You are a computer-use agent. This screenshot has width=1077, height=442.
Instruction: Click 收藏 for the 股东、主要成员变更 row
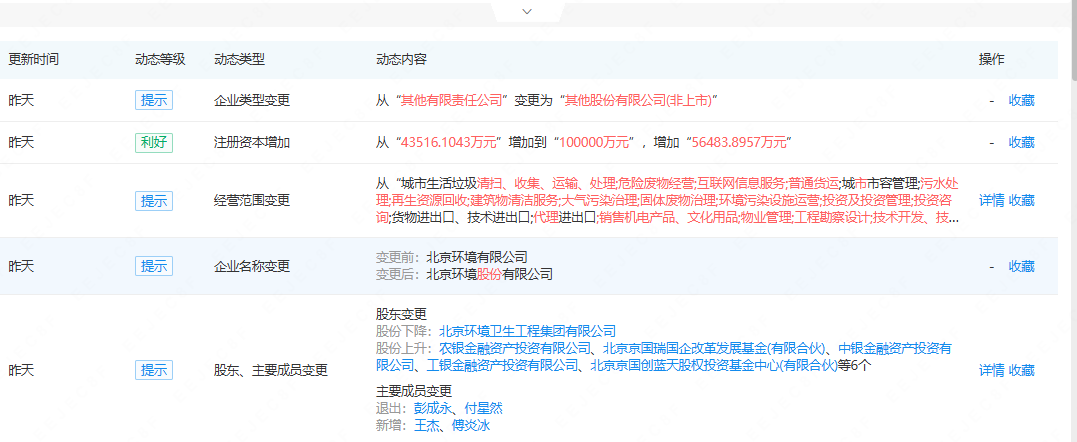1021,371
